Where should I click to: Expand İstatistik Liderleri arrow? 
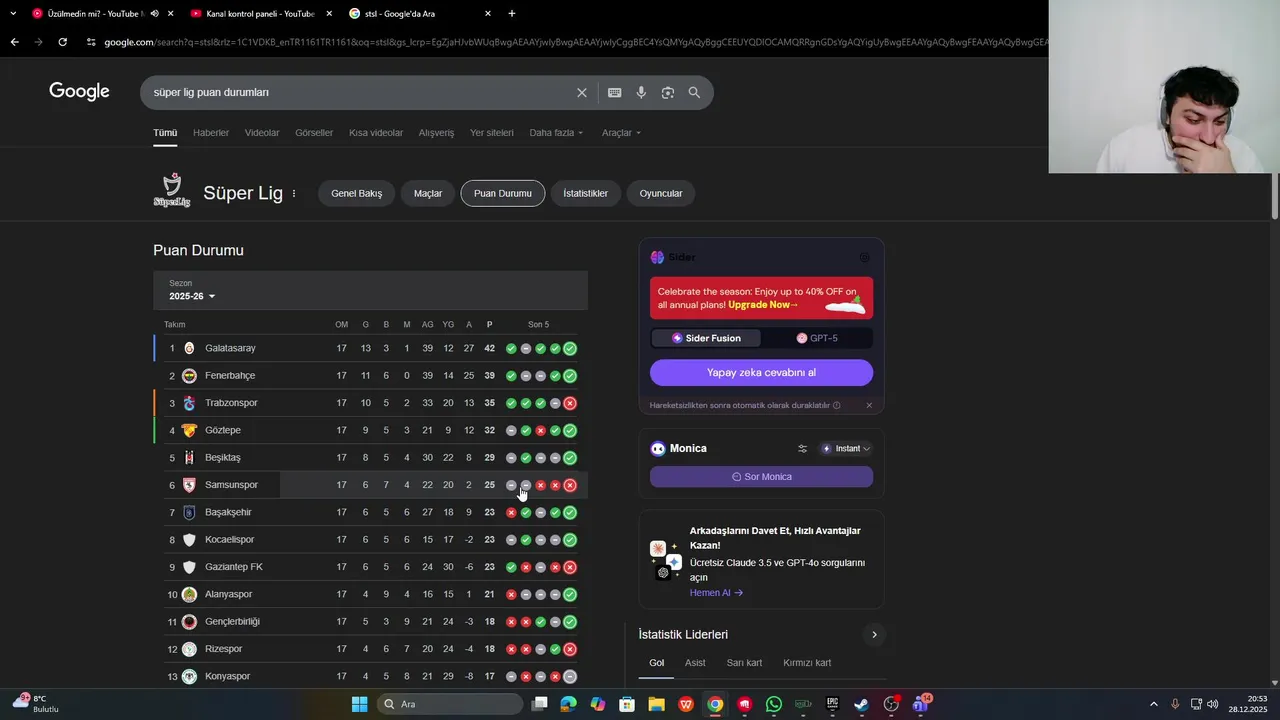coord(874,635)
